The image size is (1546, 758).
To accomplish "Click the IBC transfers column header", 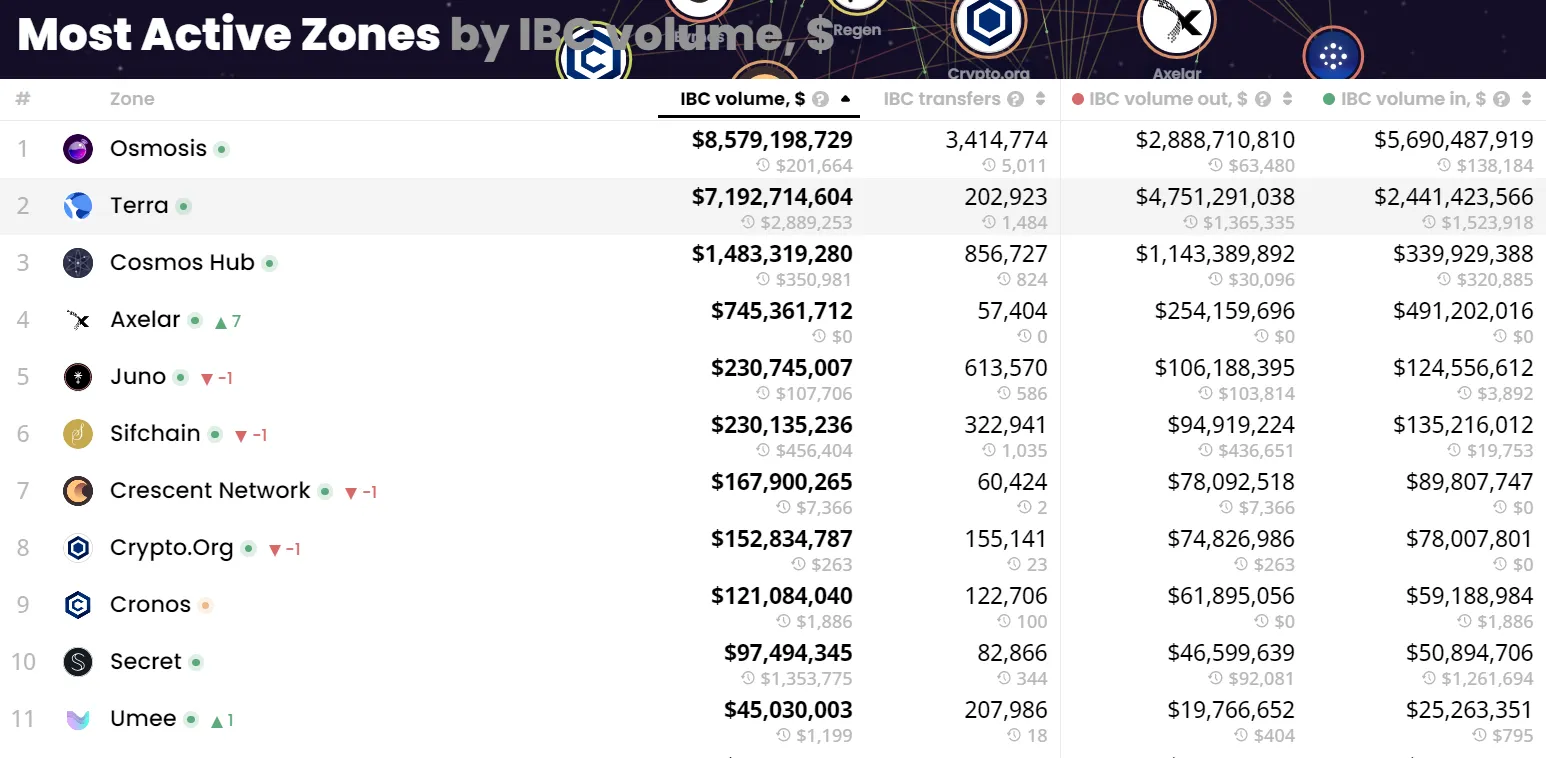I will click(942, 99).
